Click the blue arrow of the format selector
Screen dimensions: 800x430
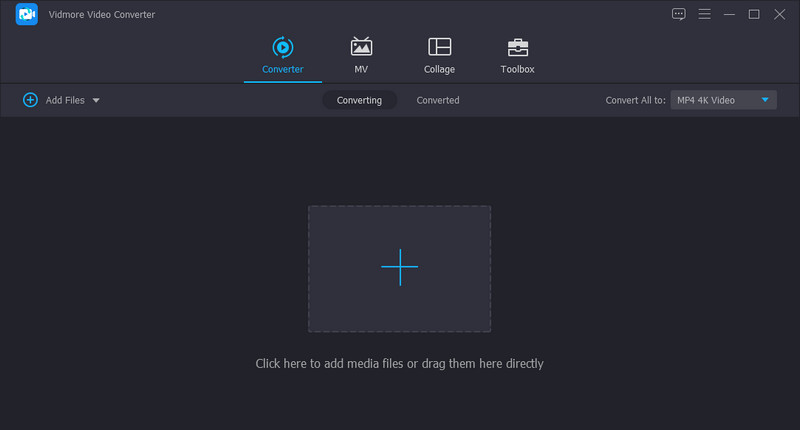pyautogui.click(x=765, y=100)
